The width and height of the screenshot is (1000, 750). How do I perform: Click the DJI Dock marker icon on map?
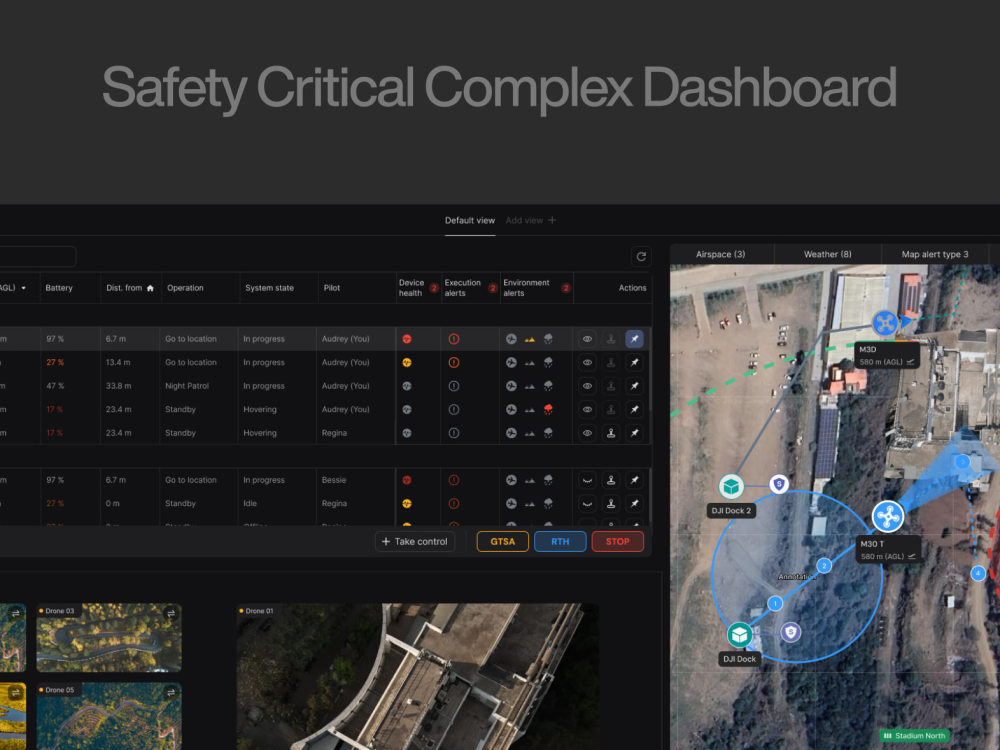point(740,635)
